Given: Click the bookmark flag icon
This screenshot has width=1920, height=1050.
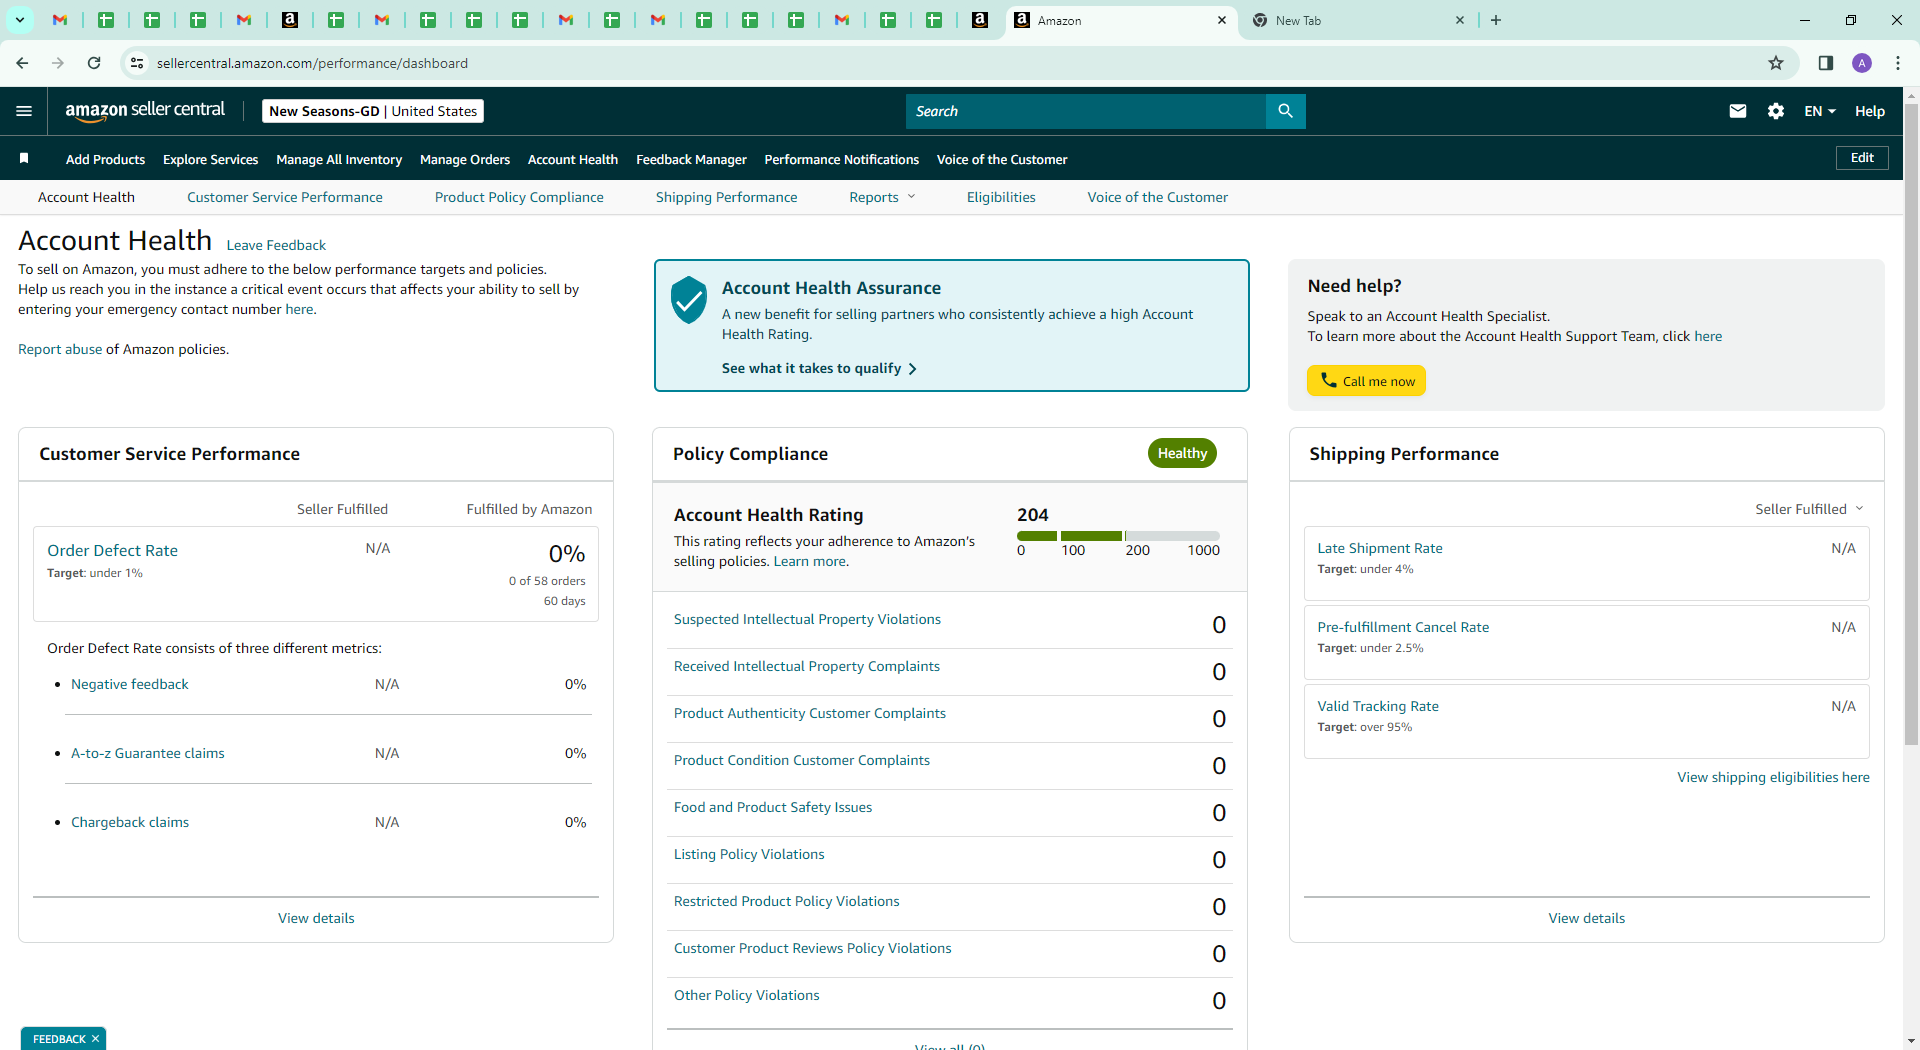Looking at the screenshot, I should click(x=24, y=158).
